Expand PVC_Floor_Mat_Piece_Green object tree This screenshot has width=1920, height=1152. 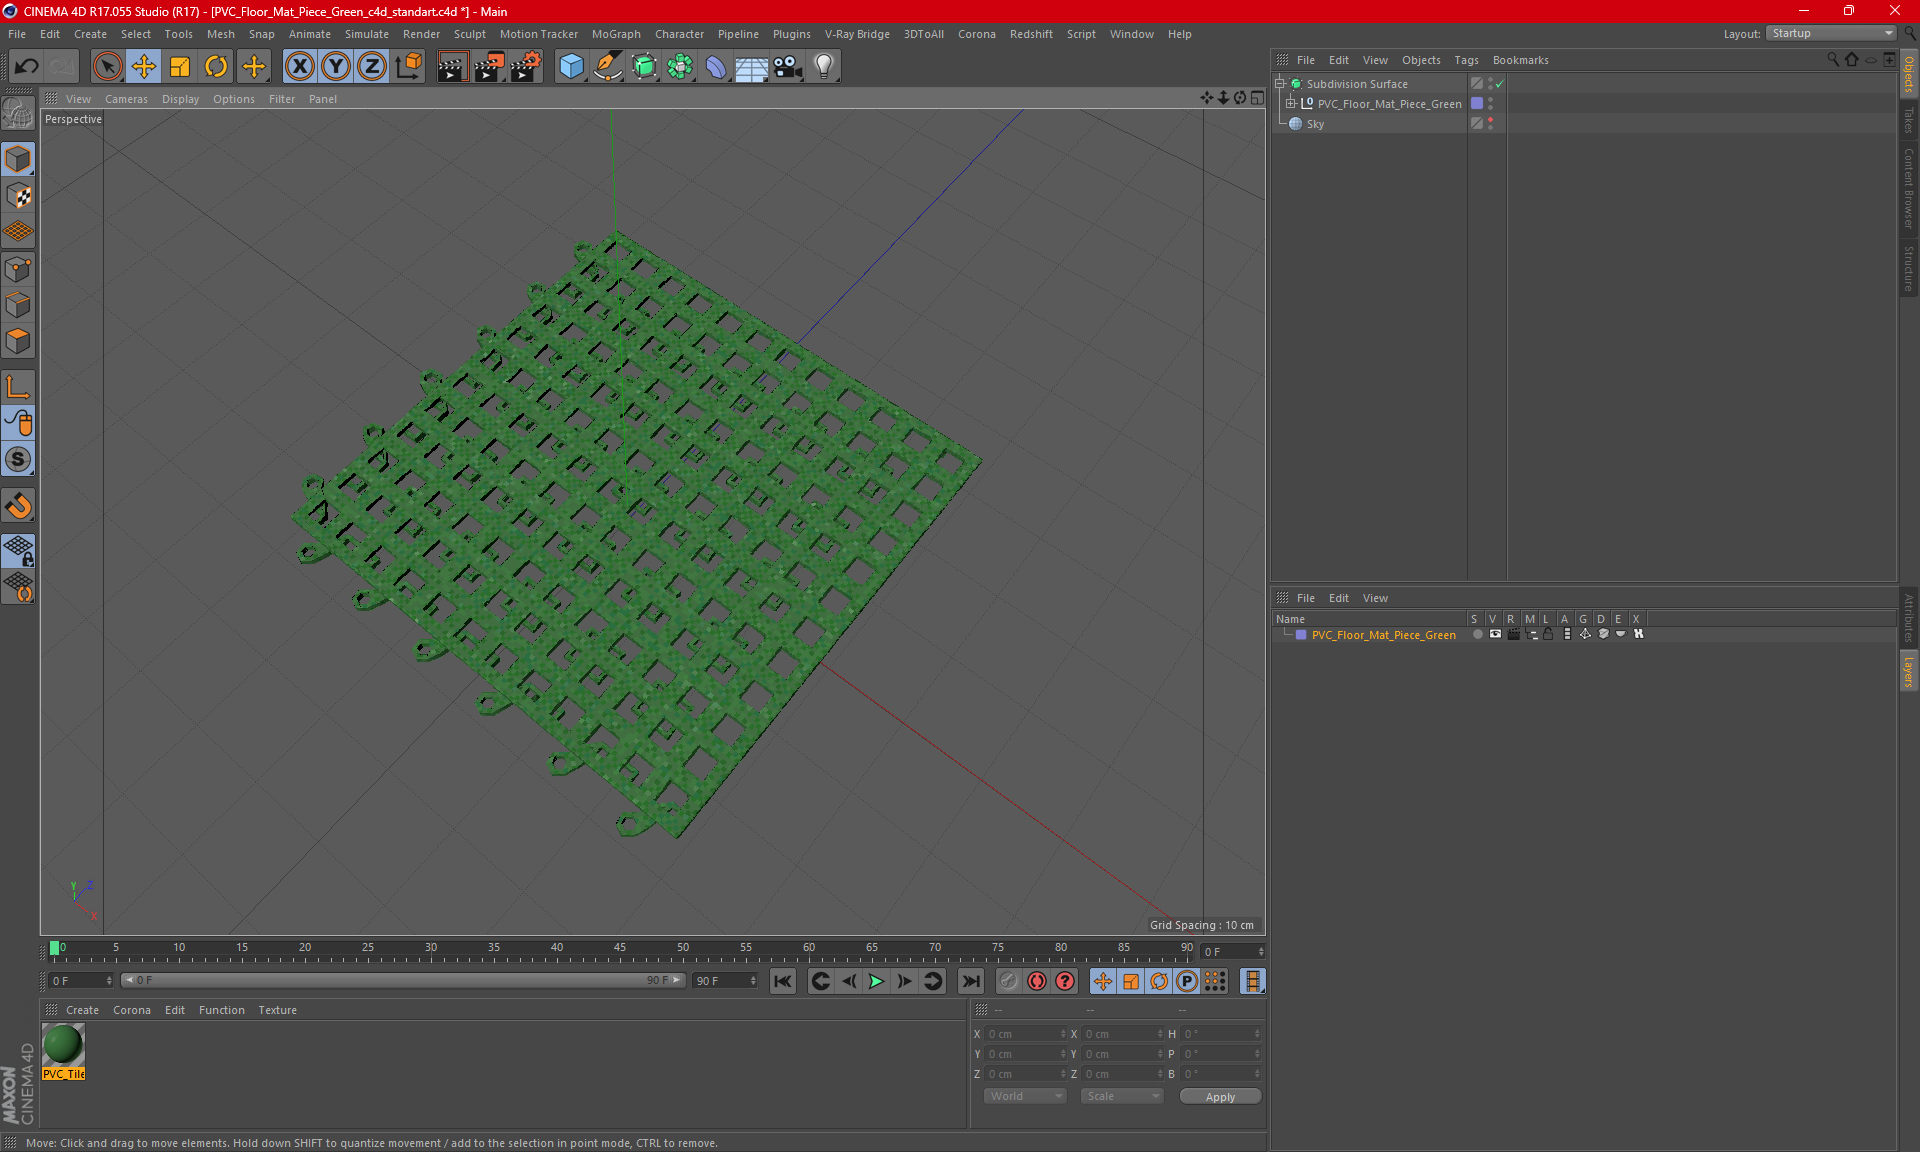(1291, 103)
